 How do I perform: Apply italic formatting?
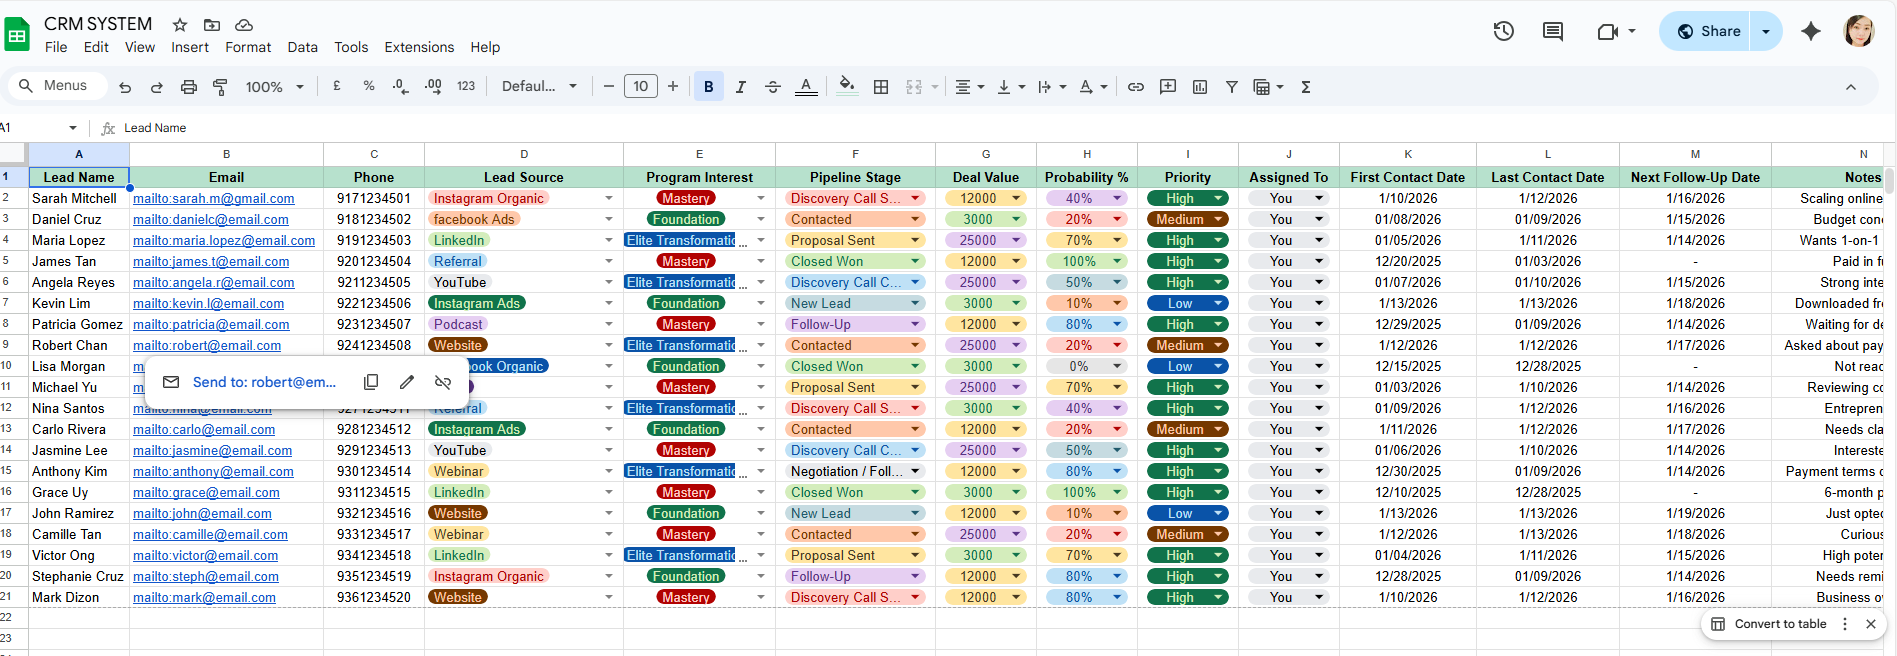tap(741, 87)
